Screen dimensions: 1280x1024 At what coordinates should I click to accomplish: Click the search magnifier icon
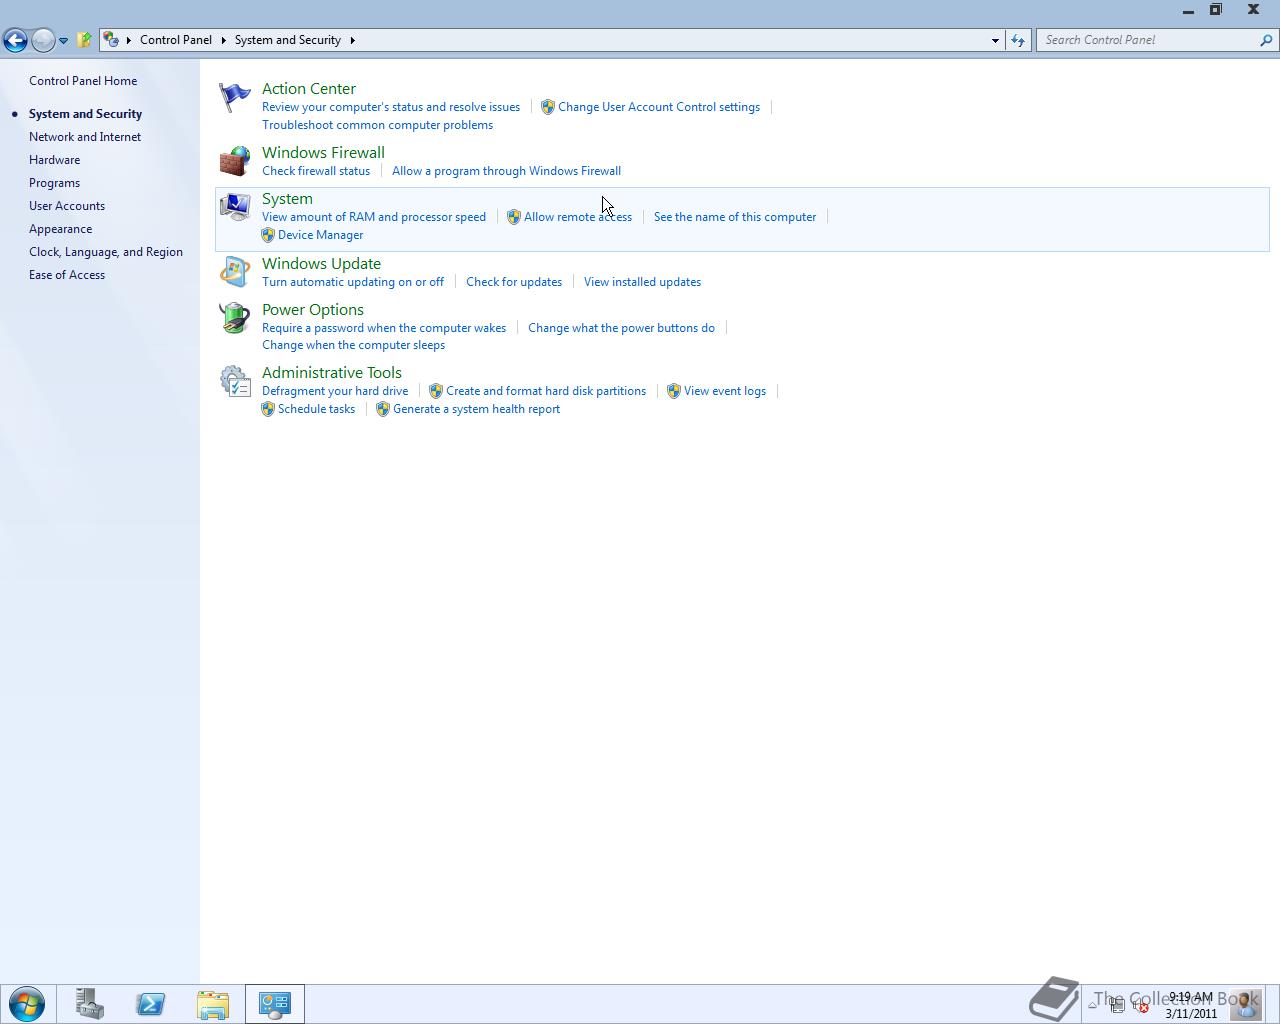(x=1266, y=40)
